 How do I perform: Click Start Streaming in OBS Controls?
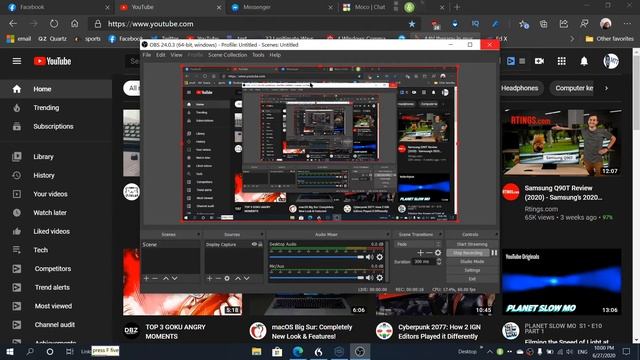coord(472,244)
